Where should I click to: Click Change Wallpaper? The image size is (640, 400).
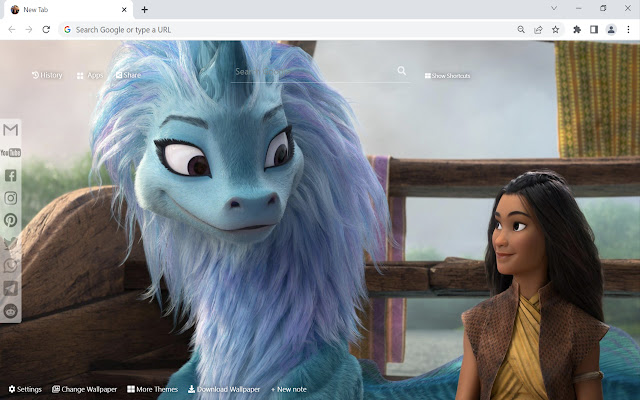coord(84,389)
